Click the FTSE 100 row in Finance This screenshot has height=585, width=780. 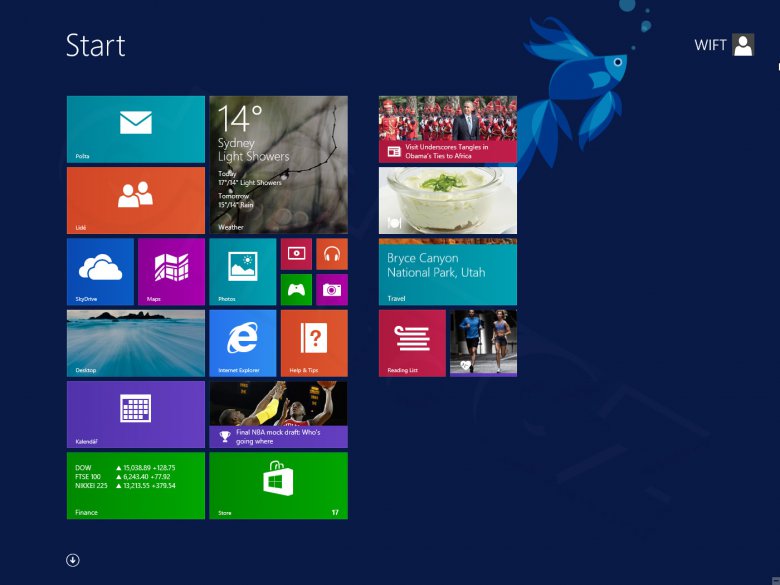(x=123, y=477)
